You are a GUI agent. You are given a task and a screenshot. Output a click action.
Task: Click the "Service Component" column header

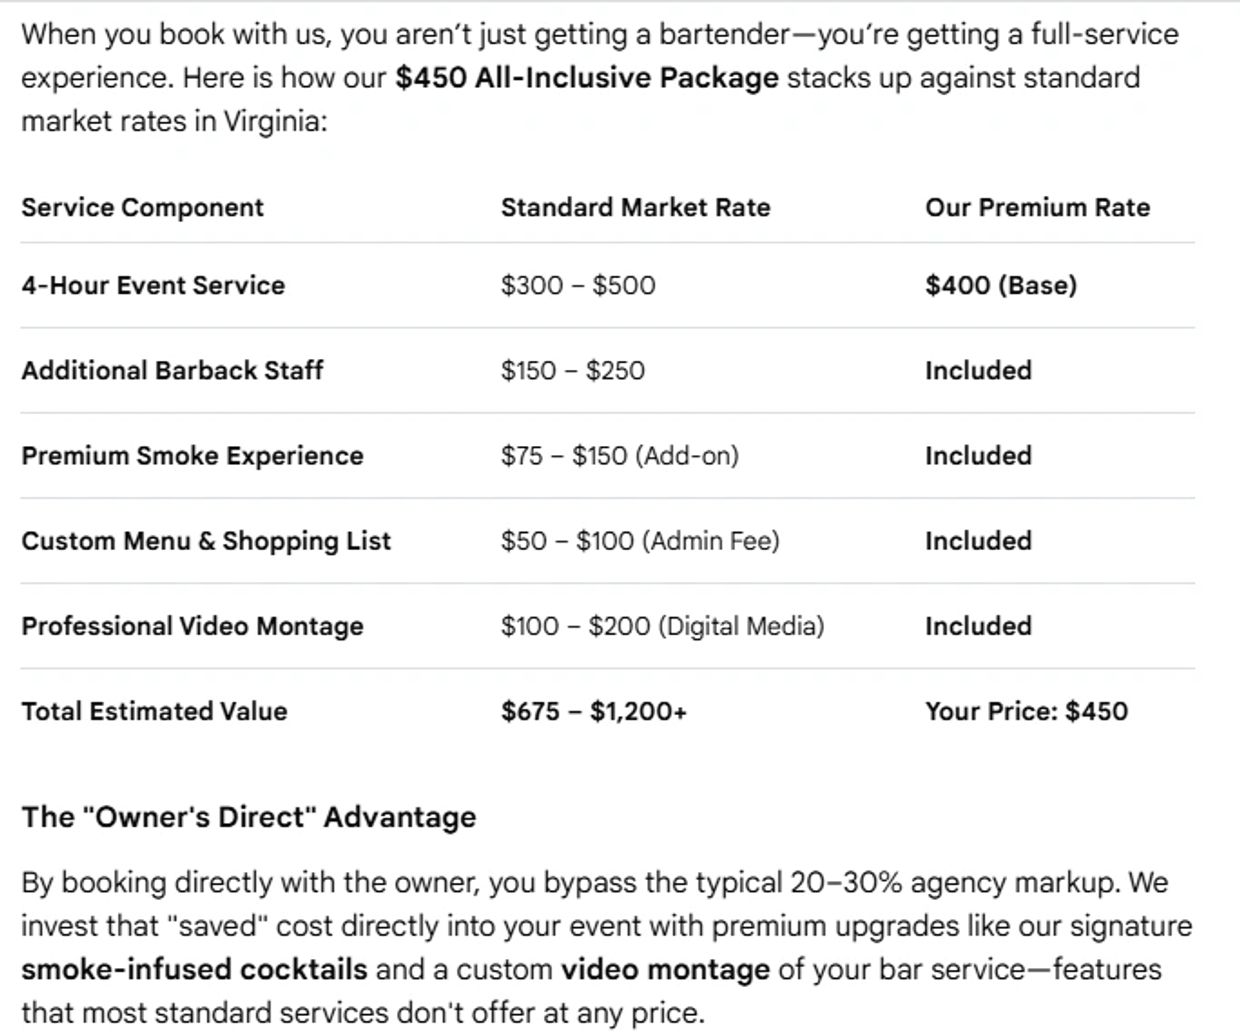(x=143, y=208)
